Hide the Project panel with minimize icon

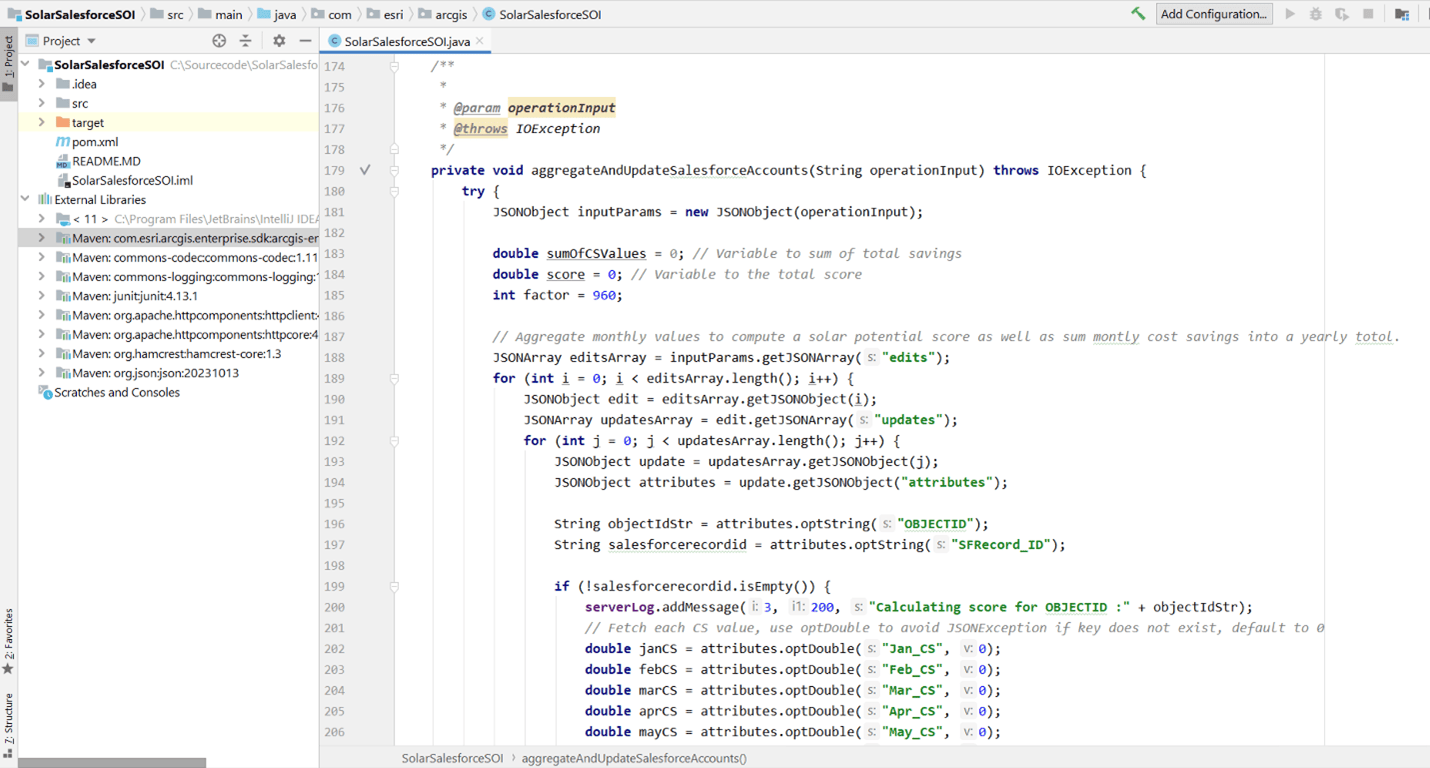(x=305, y=41)
